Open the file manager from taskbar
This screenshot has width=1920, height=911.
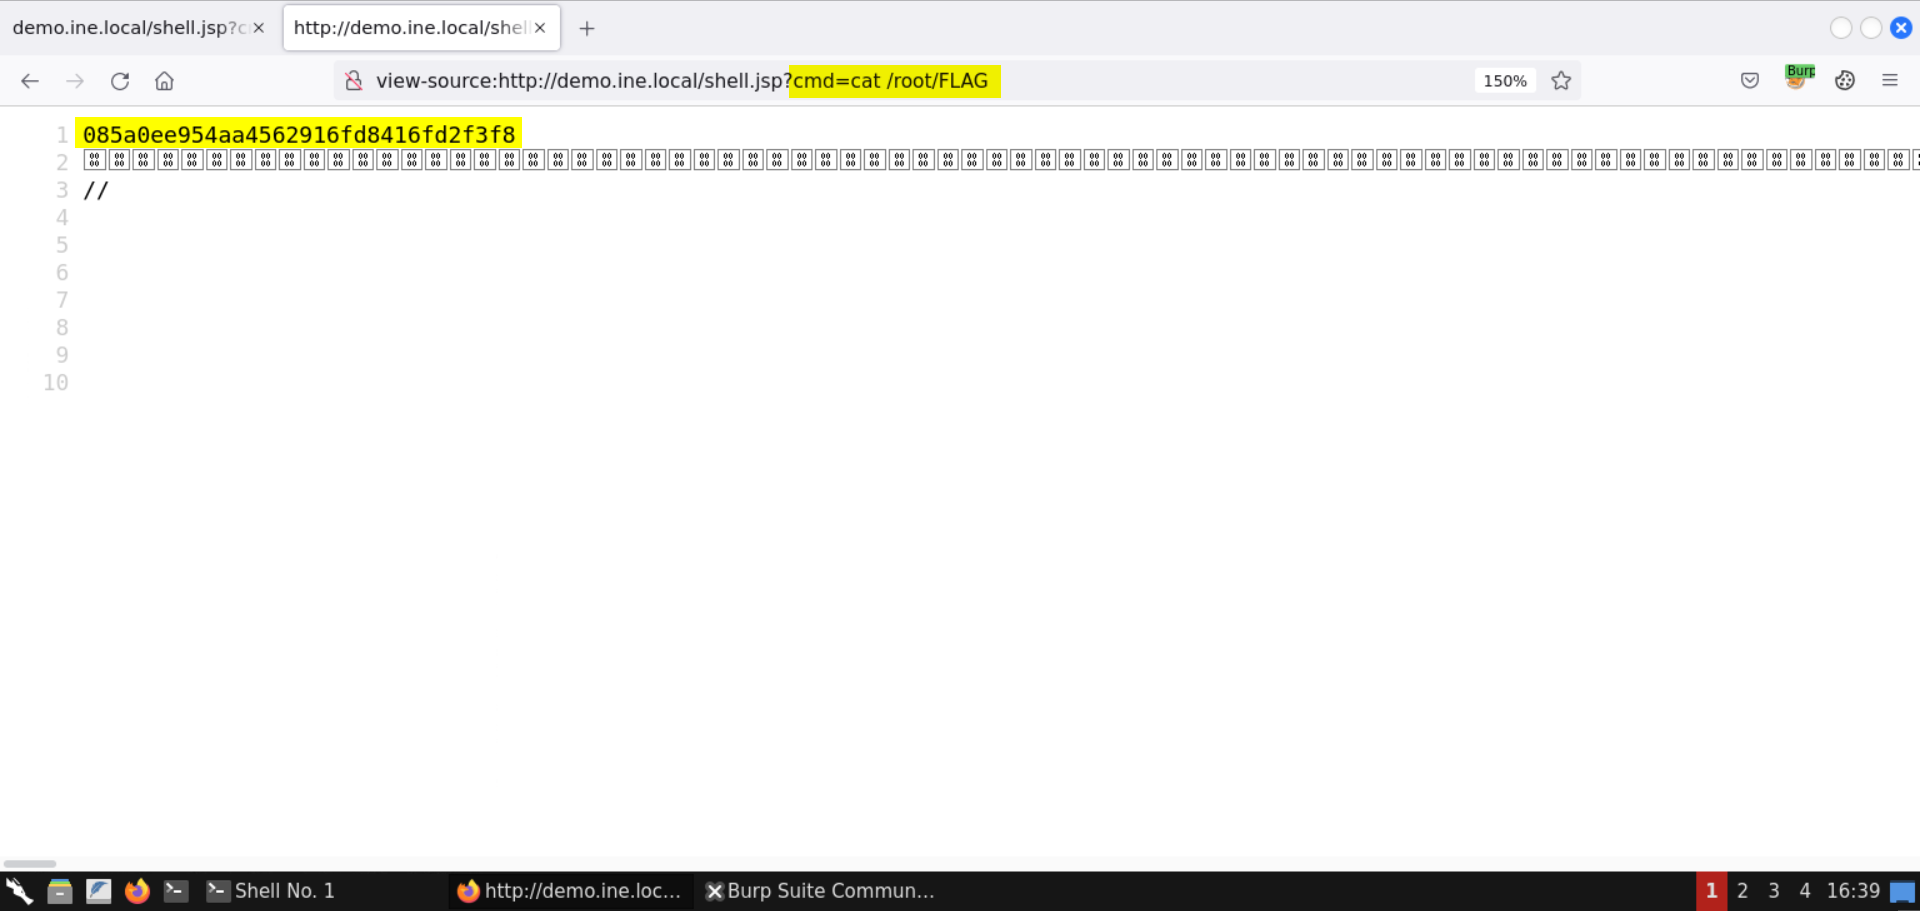coord(60,891)
